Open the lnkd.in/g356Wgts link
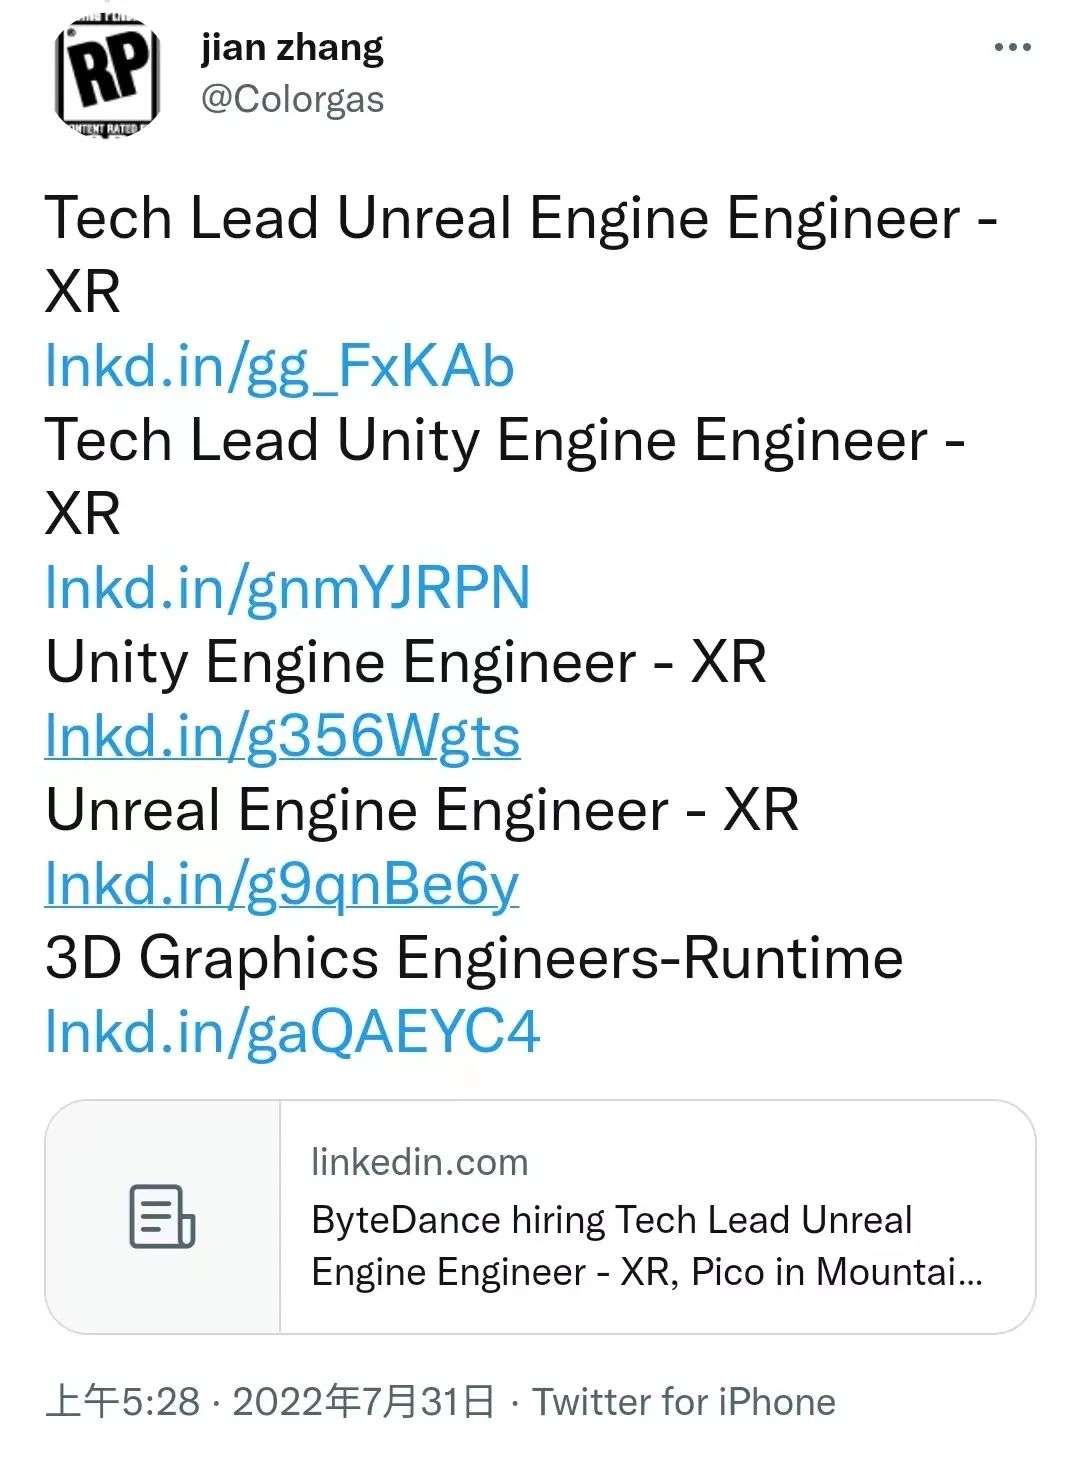Viewport: 1080px width, 1470px height. (x=282, y=737)
